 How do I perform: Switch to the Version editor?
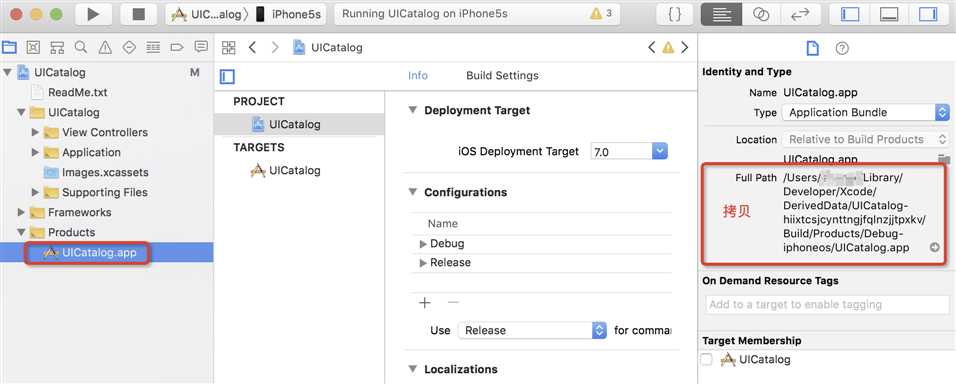click(802, 14)
